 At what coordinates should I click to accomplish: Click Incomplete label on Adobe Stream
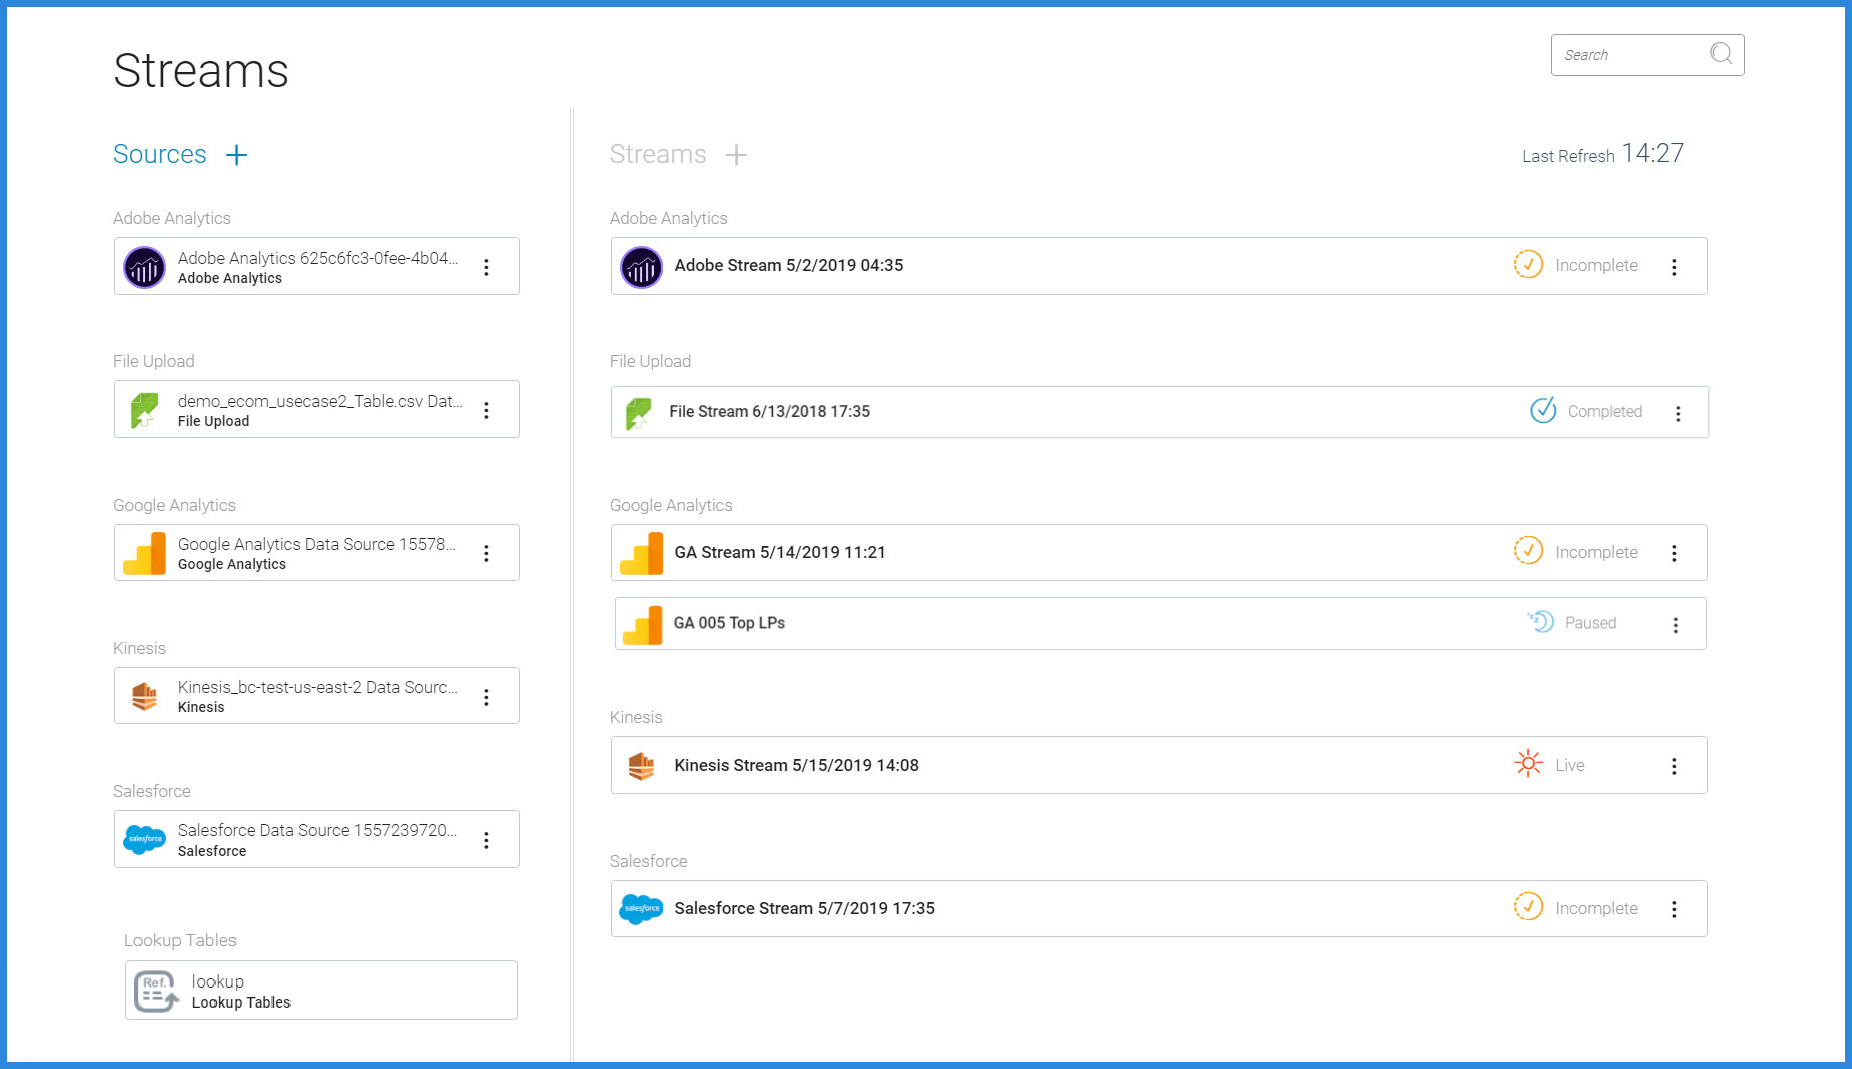tap(1596, 265)
